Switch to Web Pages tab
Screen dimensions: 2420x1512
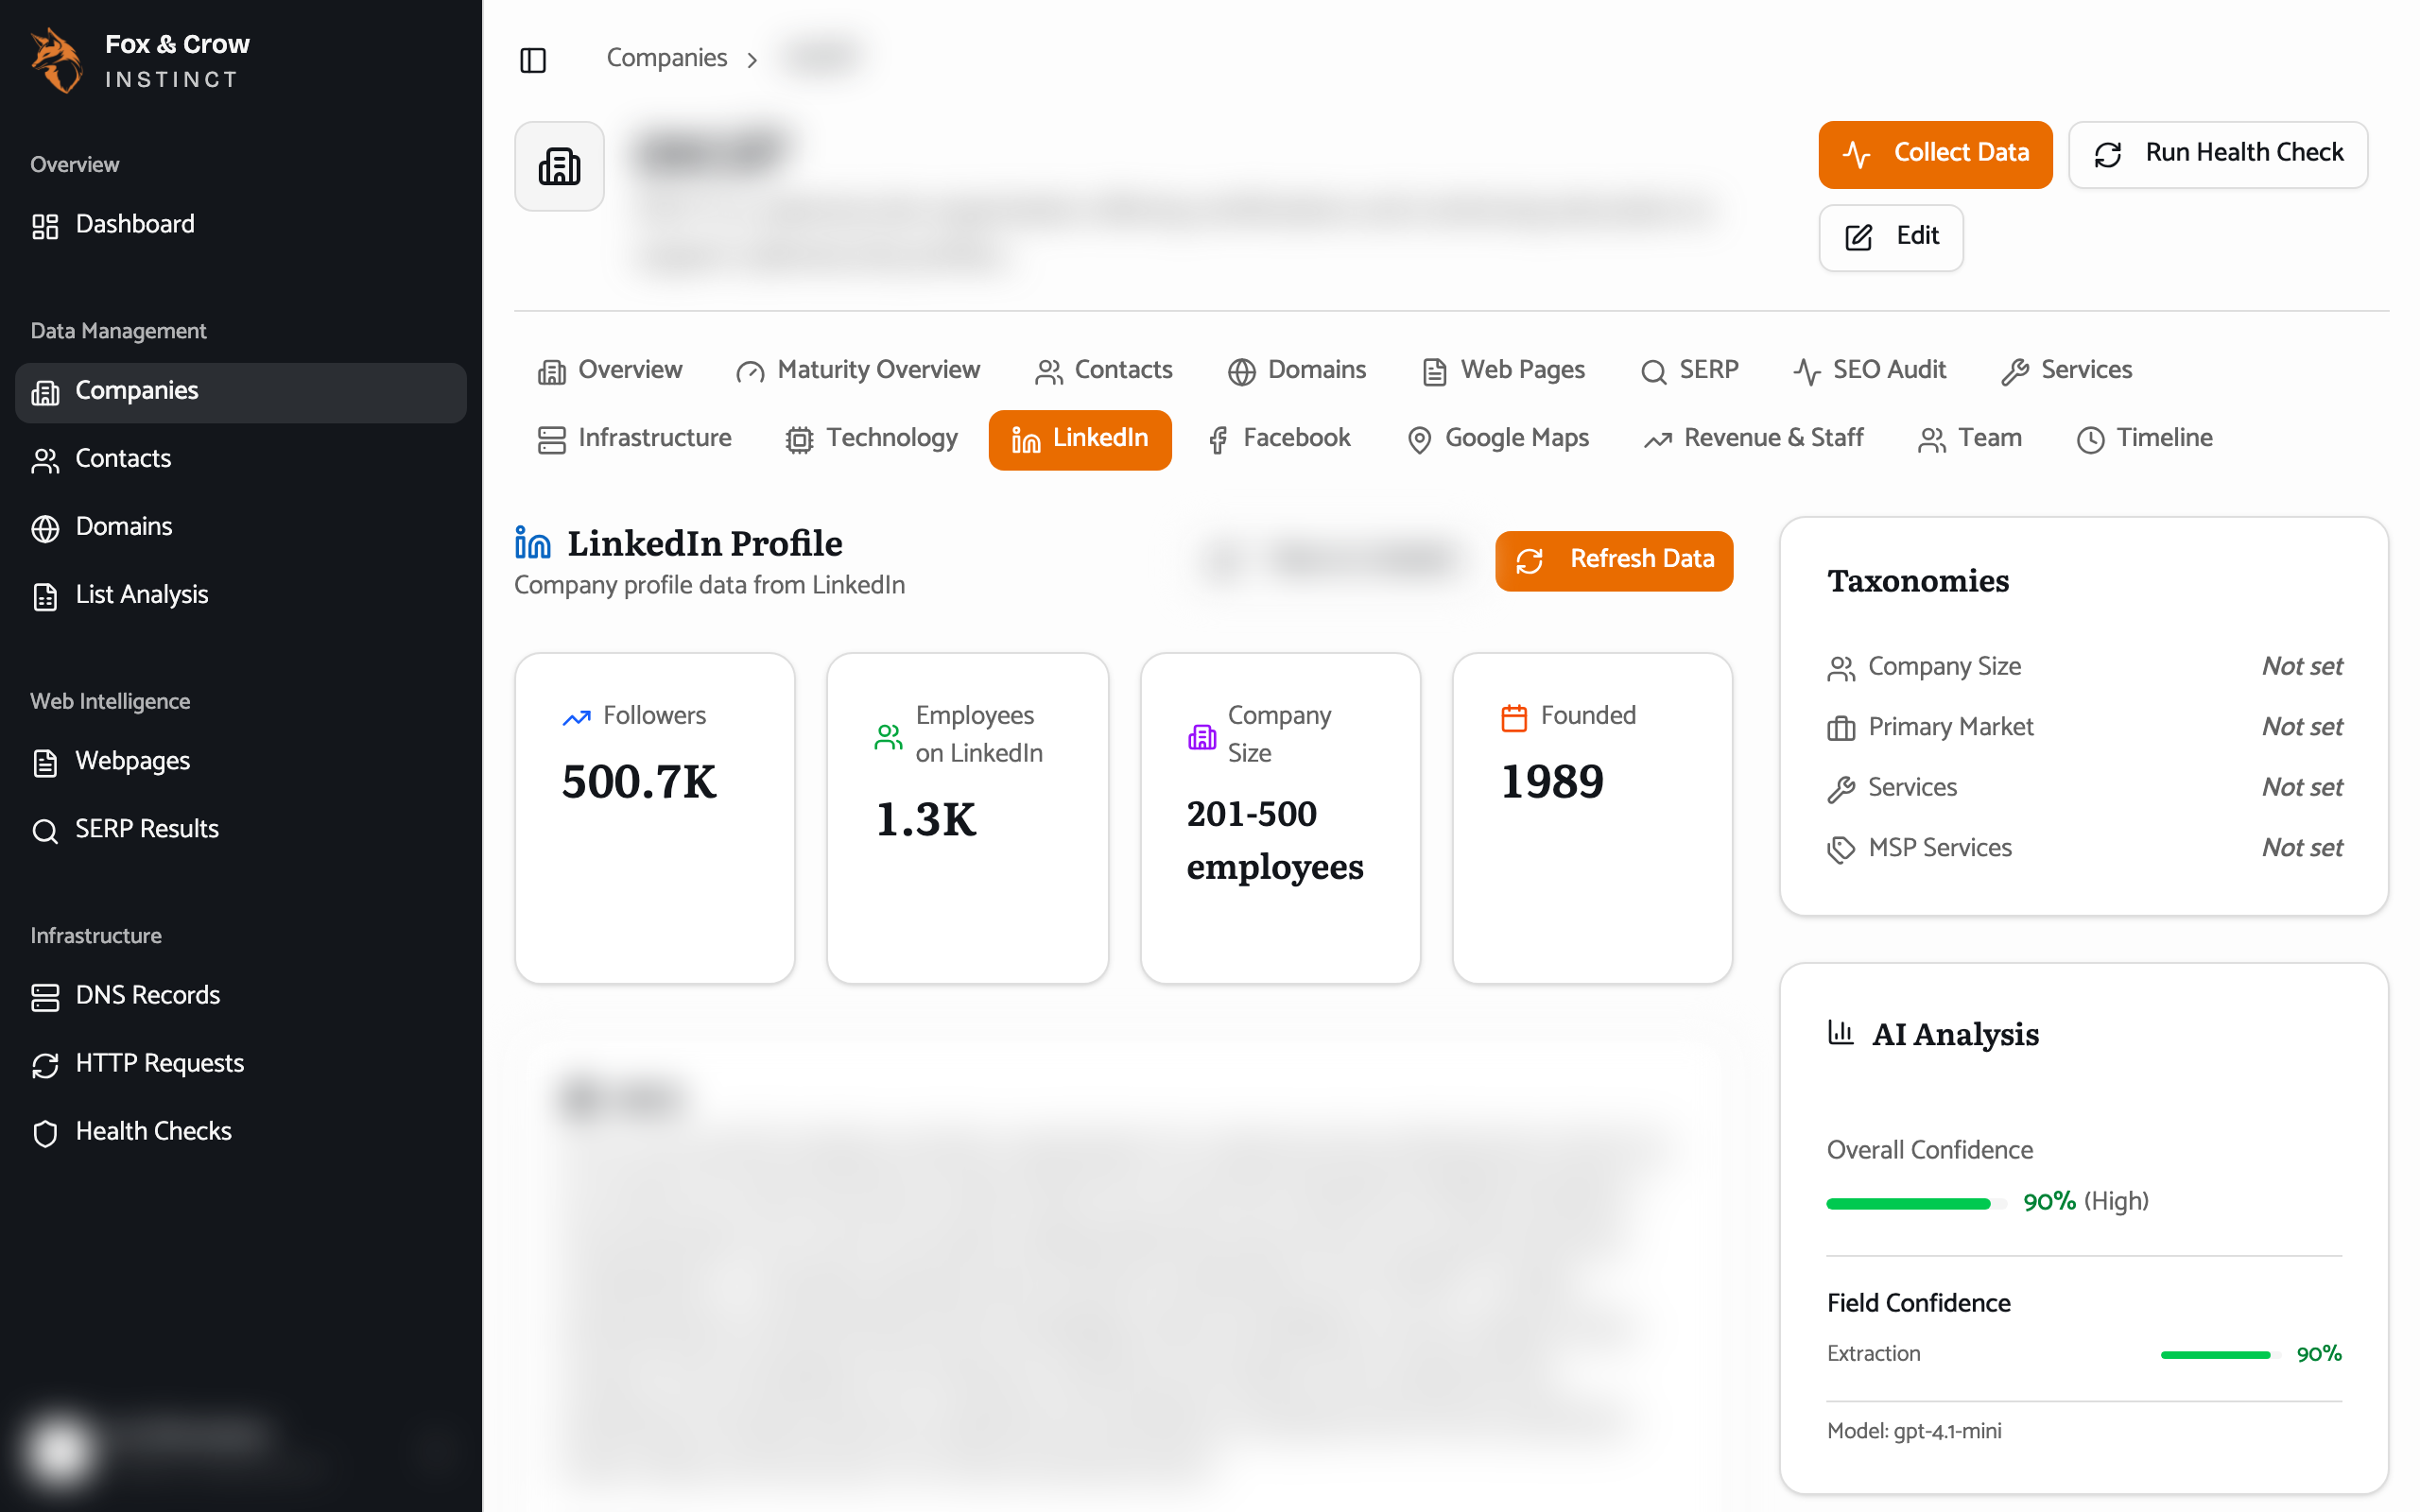point(1504,371)
